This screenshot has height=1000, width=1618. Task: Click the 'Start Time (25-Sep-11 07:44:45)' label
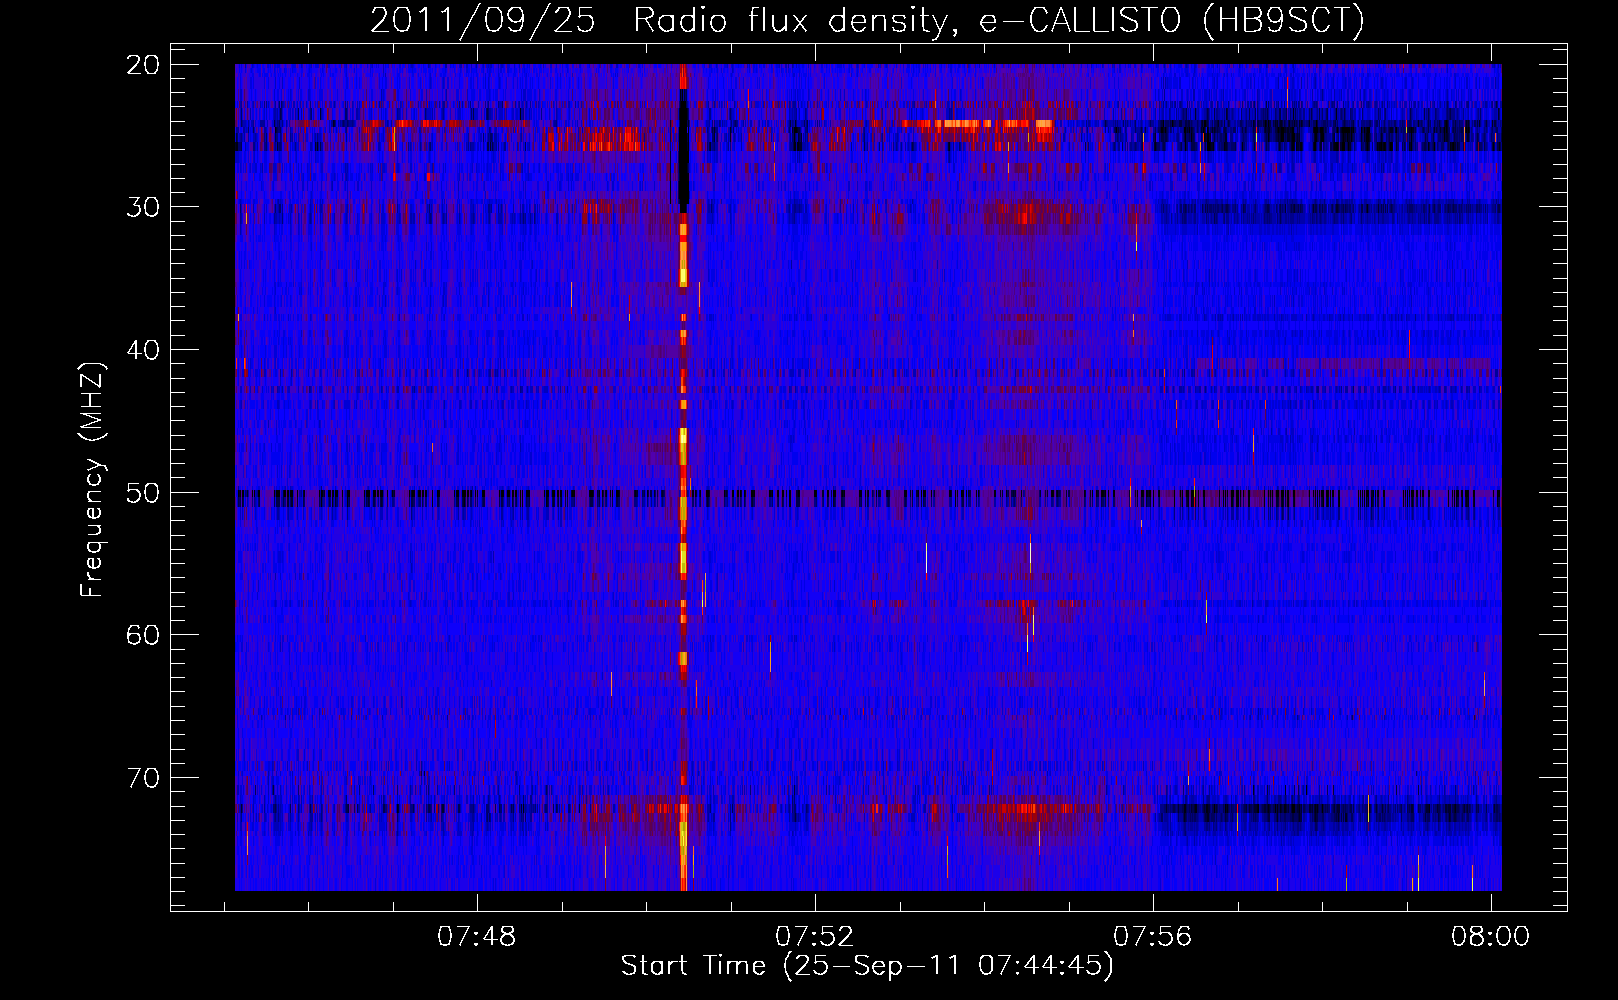pos(867,966)
